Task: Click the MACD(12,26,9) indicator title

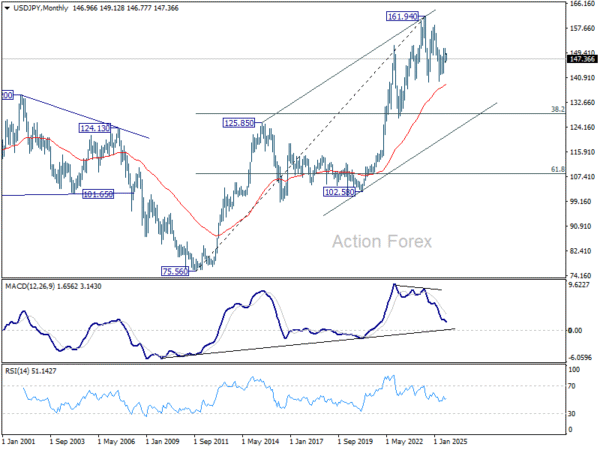Action: coord(30,287)
